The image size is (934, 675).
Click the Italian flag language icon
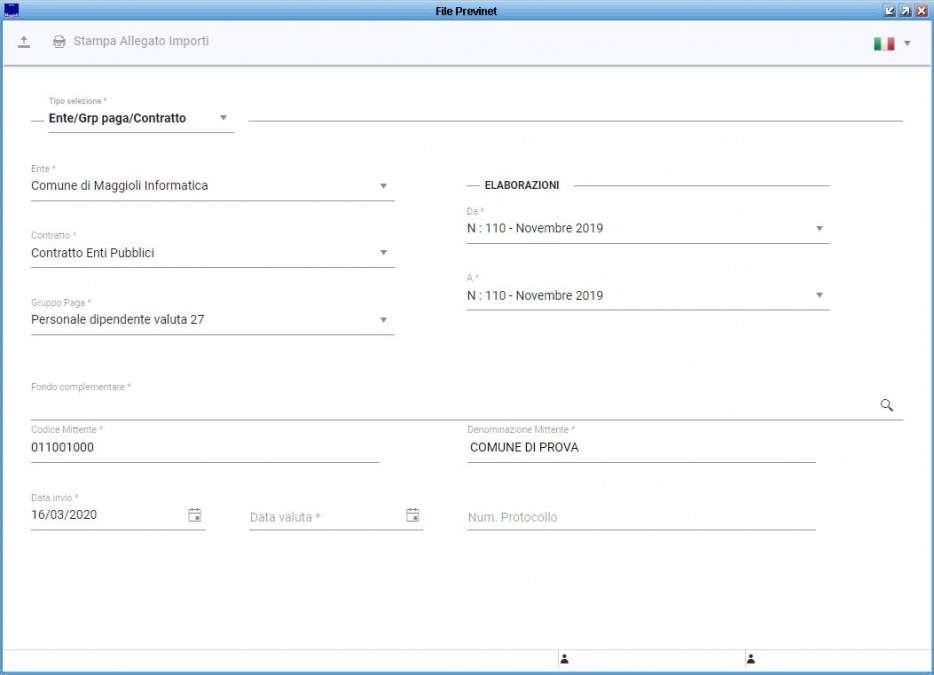pos(884,43)
